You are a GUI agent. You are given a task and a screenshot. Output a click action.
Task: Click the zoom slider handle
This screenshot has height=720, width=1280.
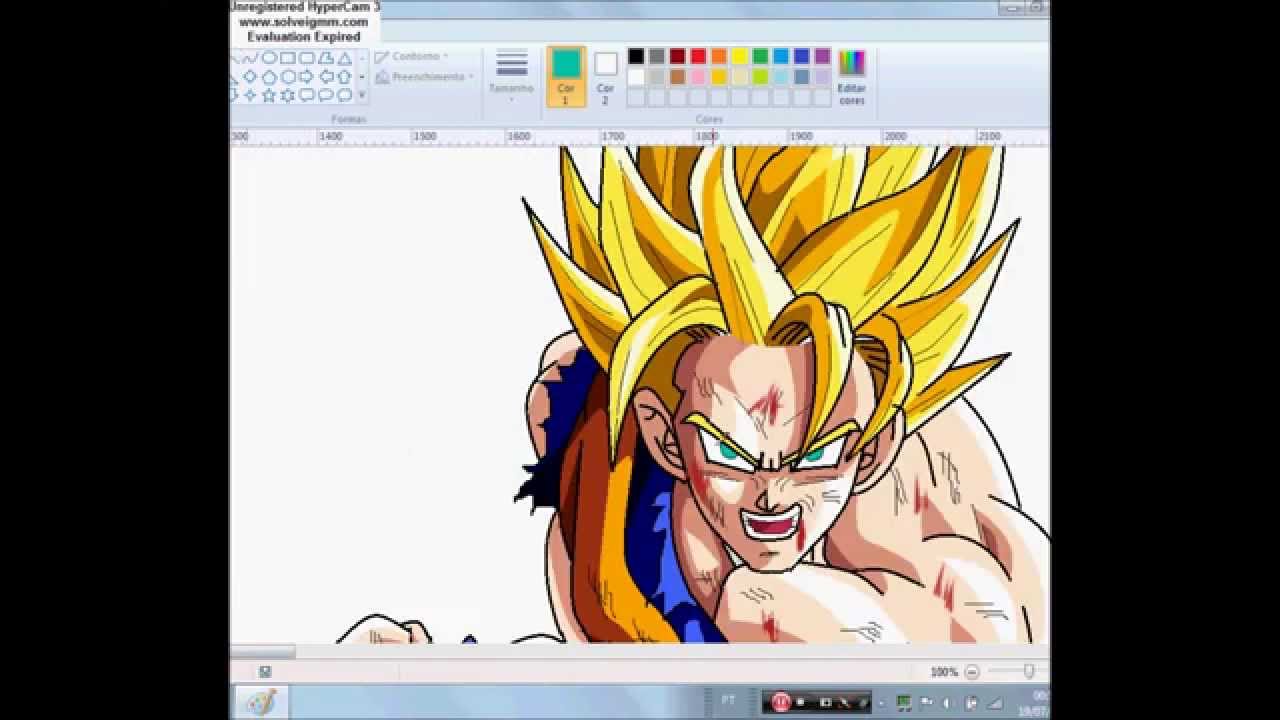pos(1028,672)
